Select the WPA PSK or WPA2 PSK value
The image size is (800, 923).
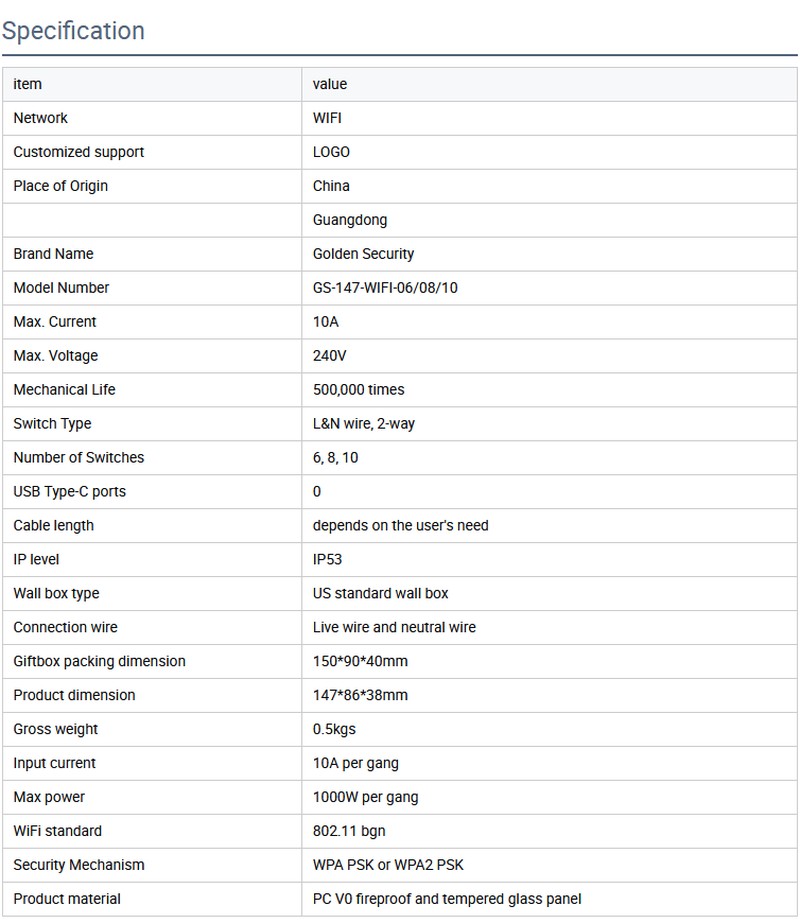(389, 866)
